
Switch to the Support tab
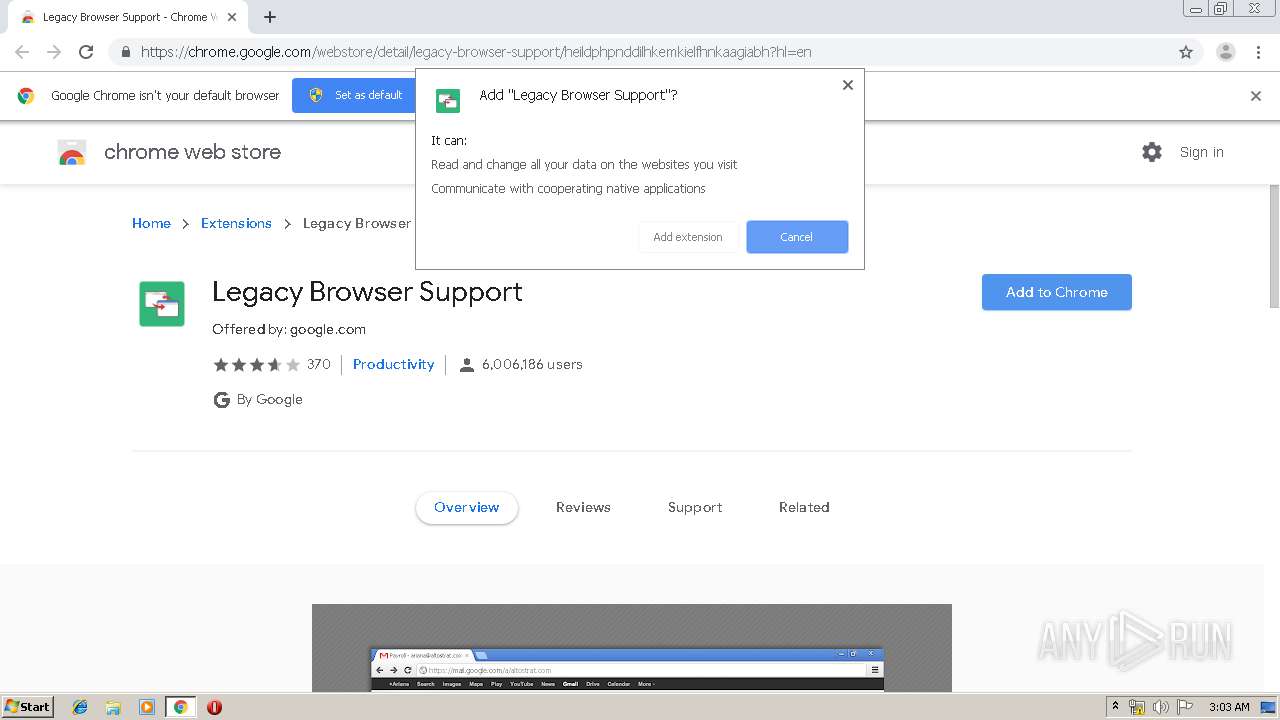(x=695, y=507)
